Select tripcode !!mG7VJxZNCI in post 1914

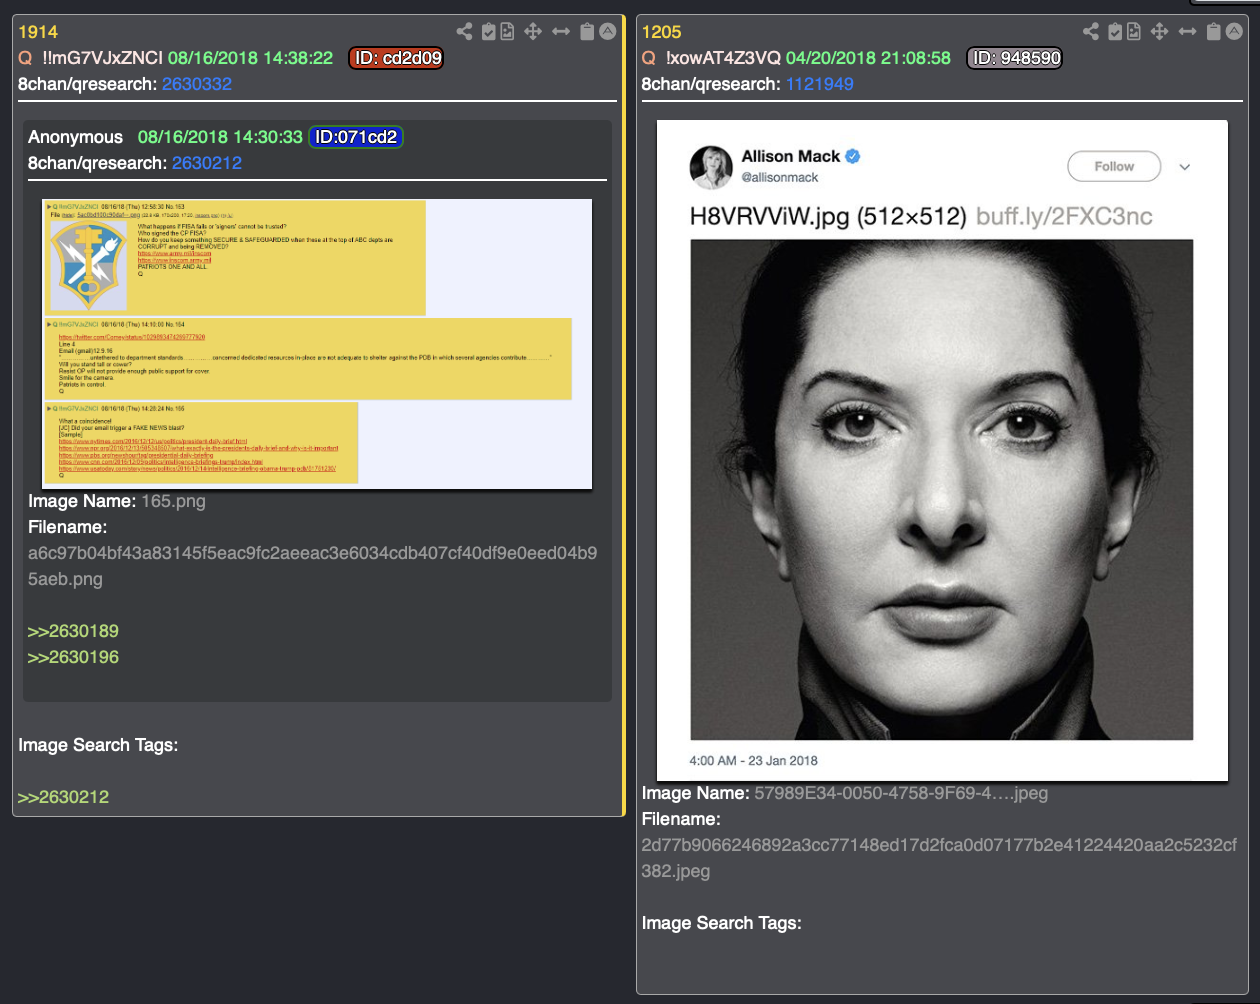click(x=103, y=58)
